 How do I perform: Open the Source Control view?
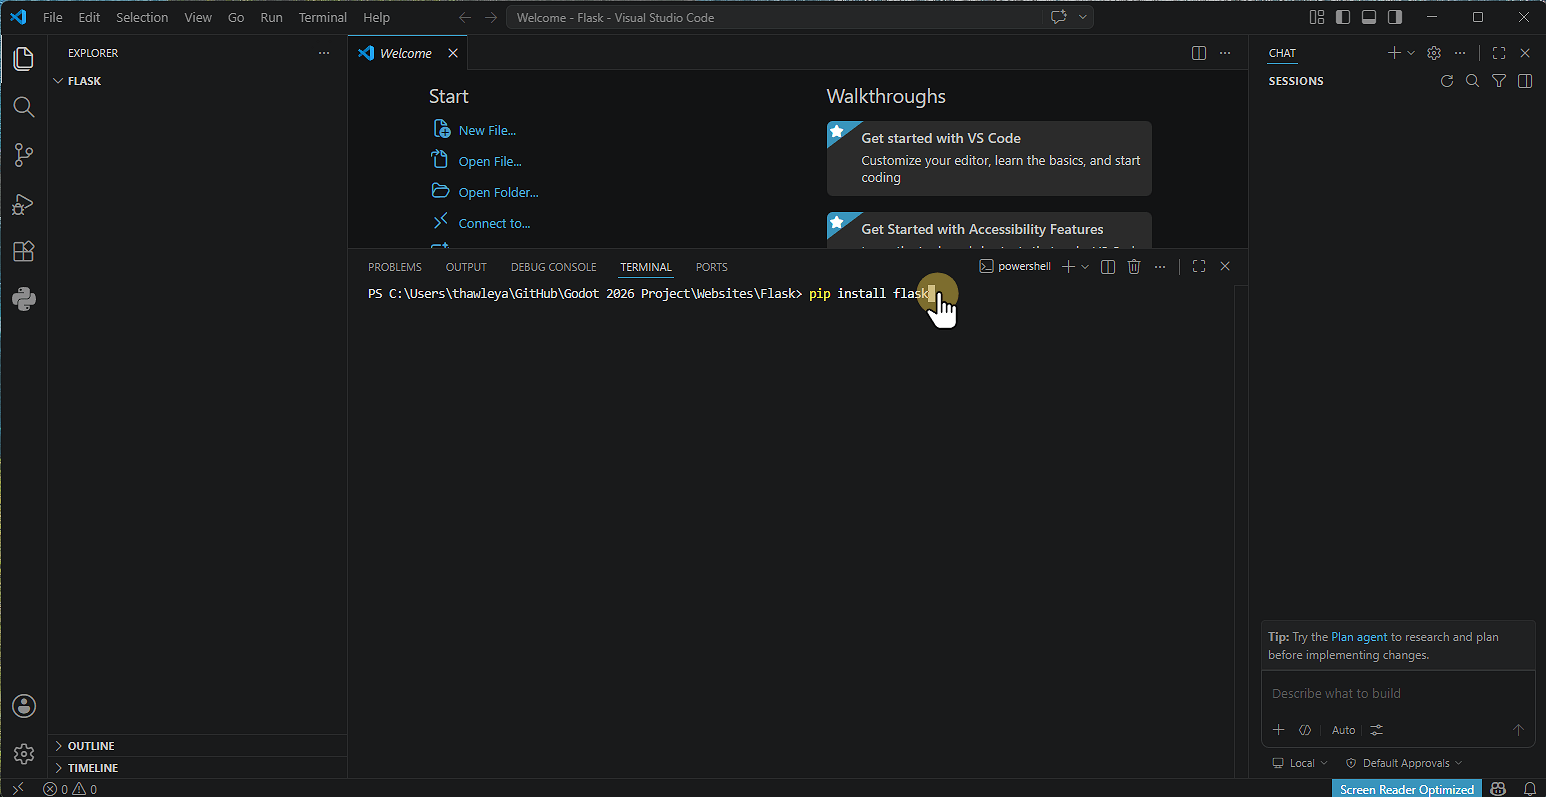click(24, 155)
